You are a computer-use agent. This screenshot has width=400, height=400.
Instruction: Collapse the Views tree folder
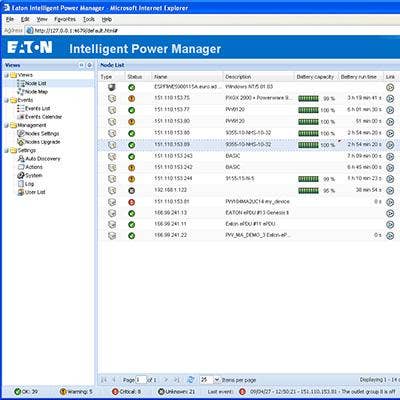coord(6,75)
